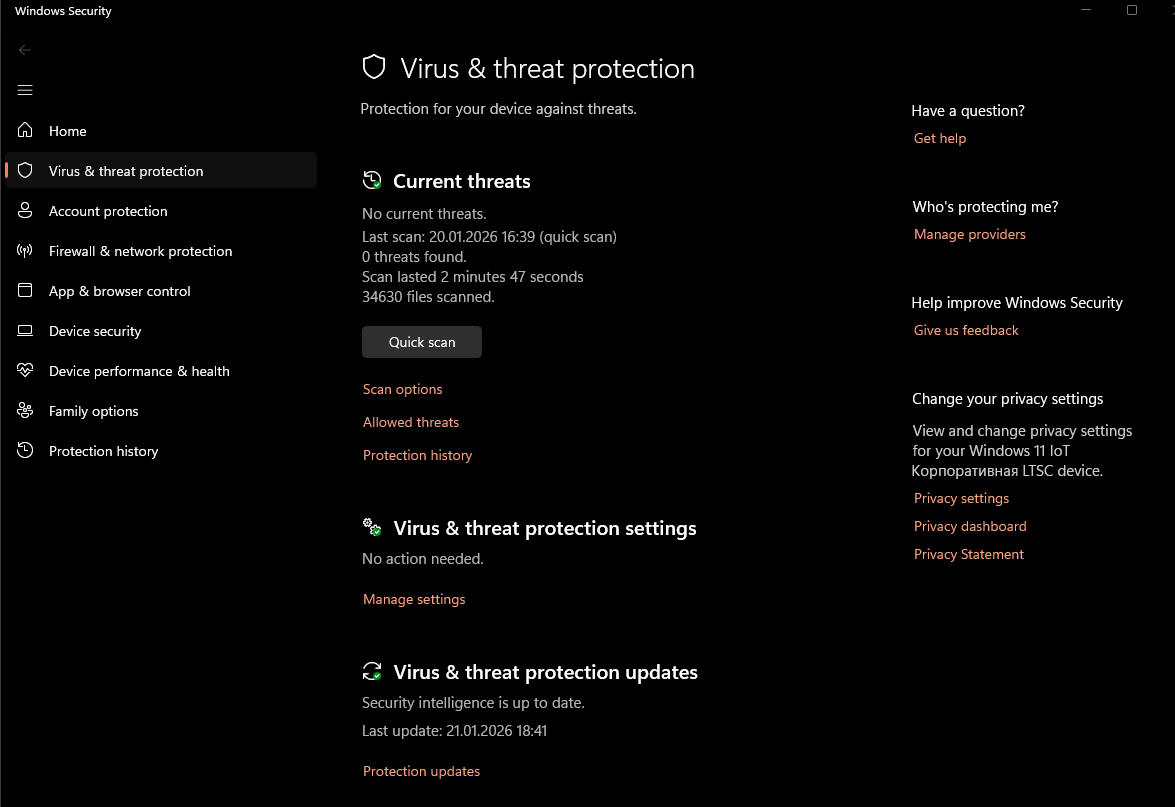
Task: Go back using the back arrow
Action: [x=25, y=50]
